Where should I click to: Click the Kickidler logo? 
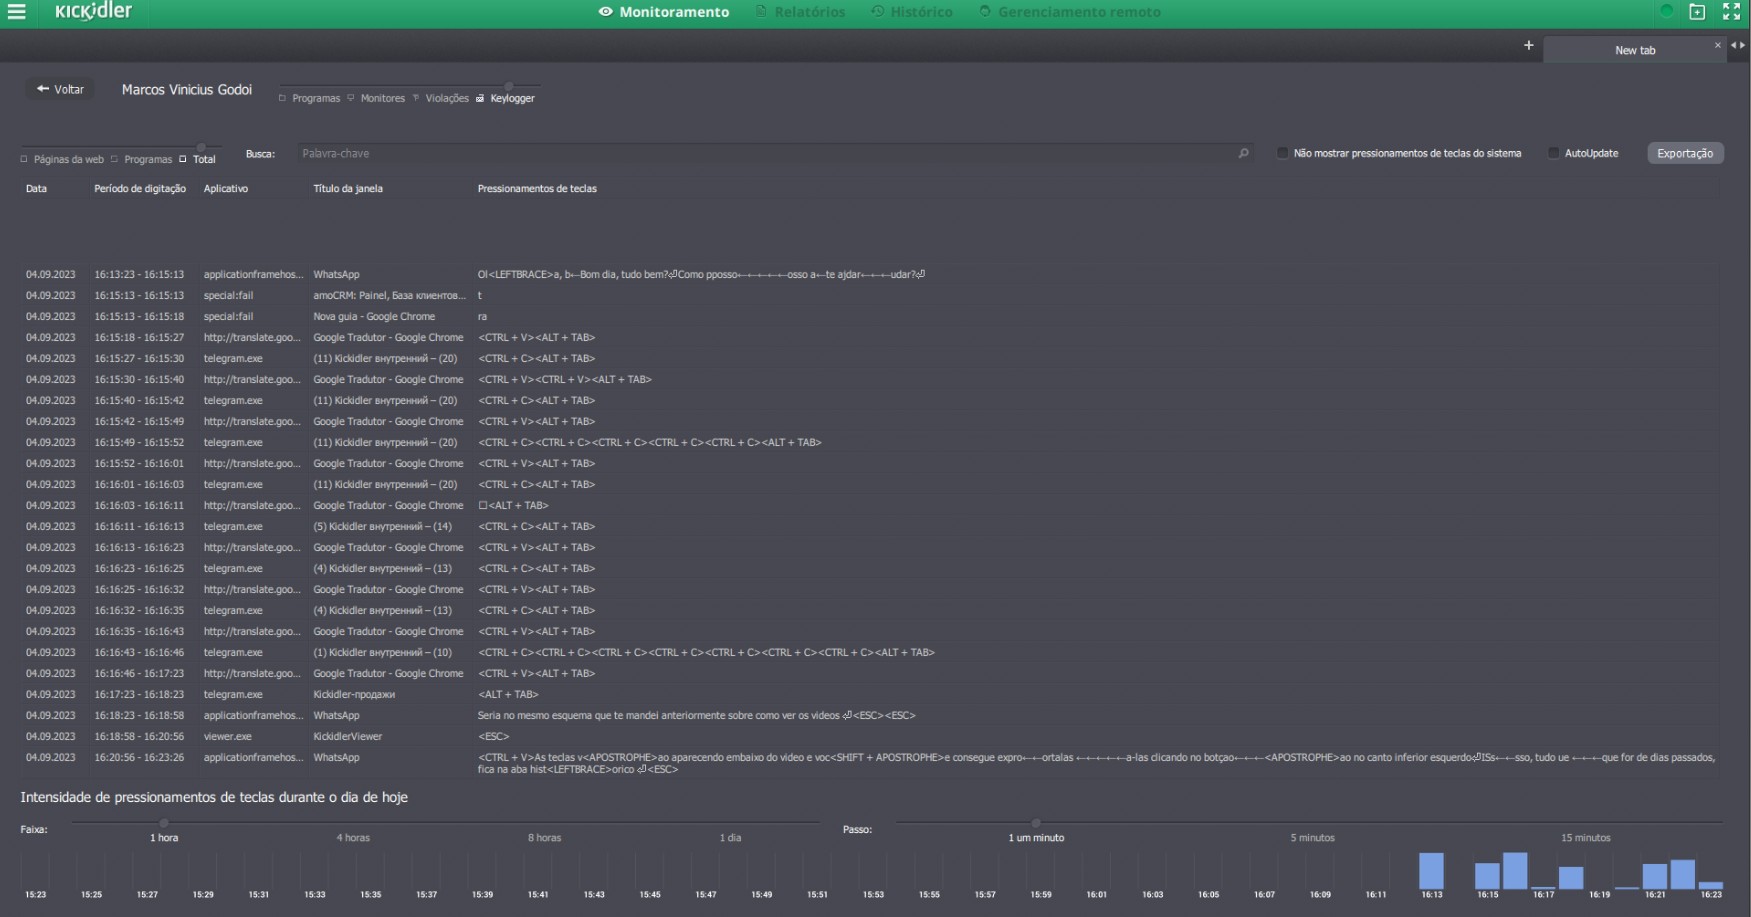pos(94,11)
